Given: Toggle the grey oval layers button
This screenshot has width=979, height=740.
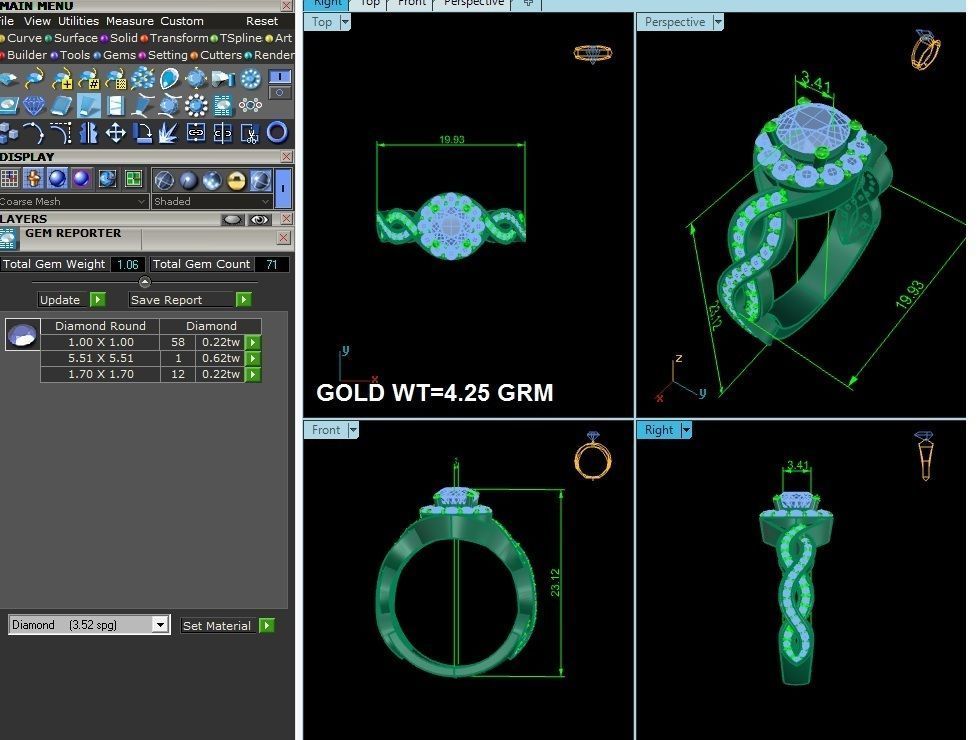Looking at the screenshot, I should [x=232, y=219].
